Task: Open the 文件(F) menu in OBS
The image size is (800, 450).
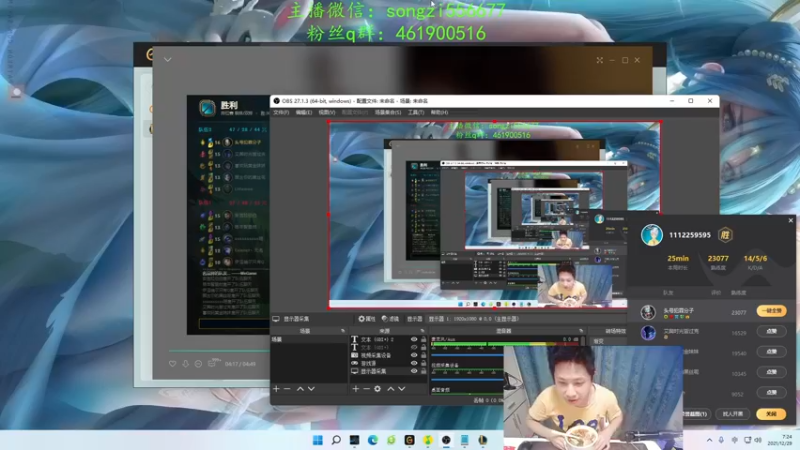Action: [281, 112]
